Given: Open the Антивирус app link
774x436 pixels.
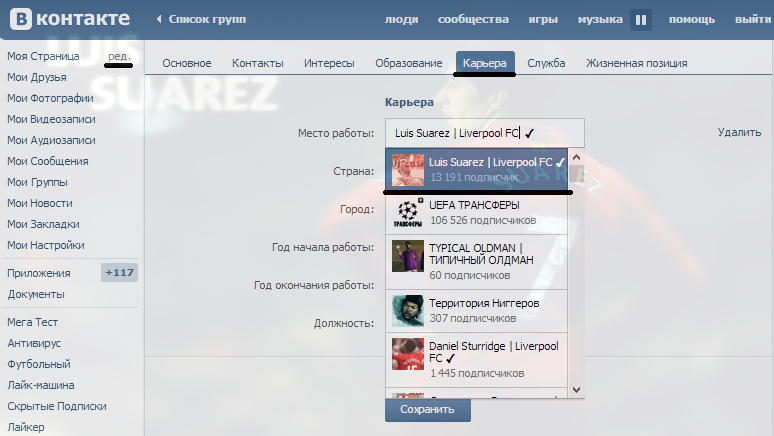Looking at the screenshot, I should click(34, 343).
